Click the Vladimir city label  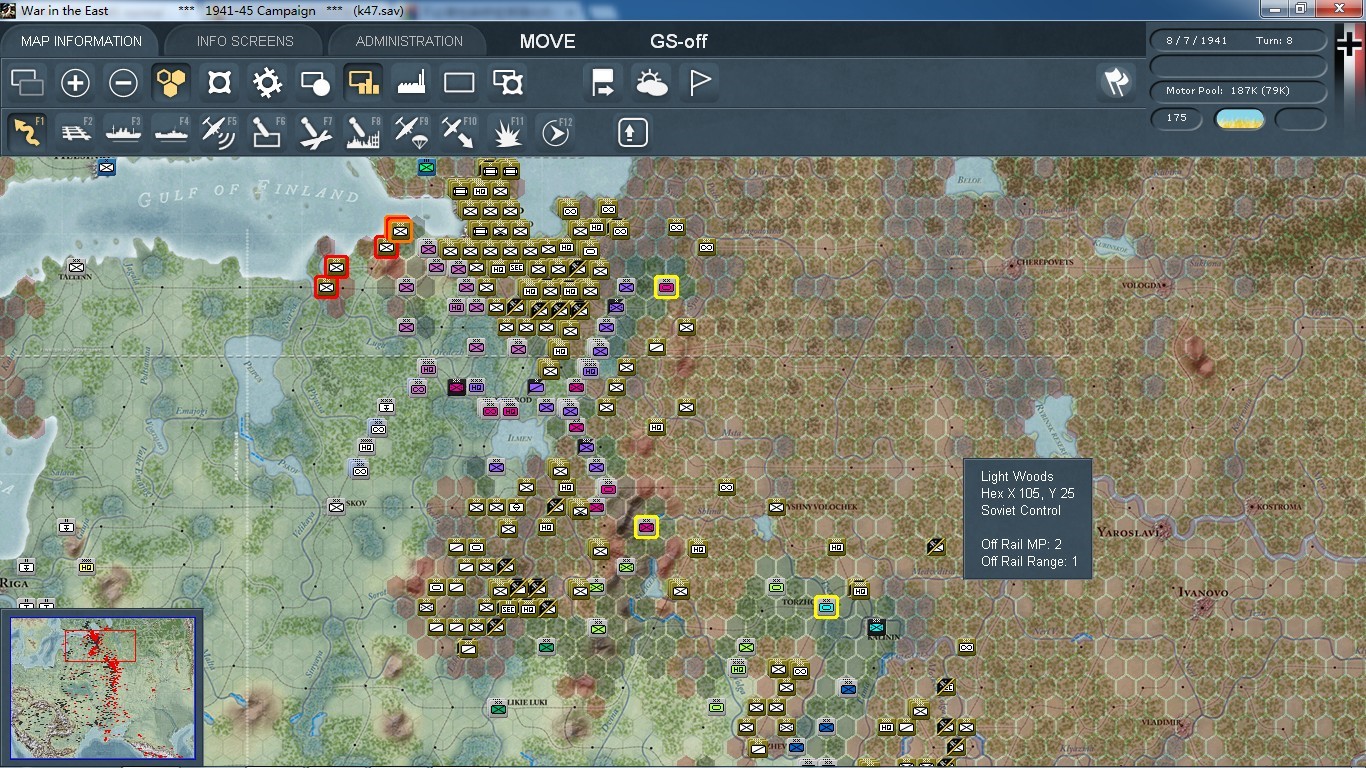click(1160, 722)
